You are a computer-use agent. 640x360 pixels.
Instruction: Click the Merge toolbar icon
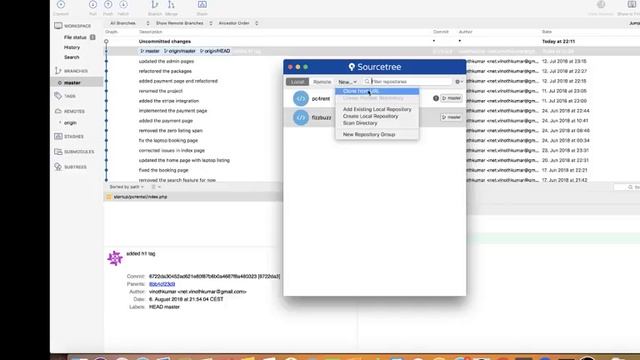tap(171, 5)
